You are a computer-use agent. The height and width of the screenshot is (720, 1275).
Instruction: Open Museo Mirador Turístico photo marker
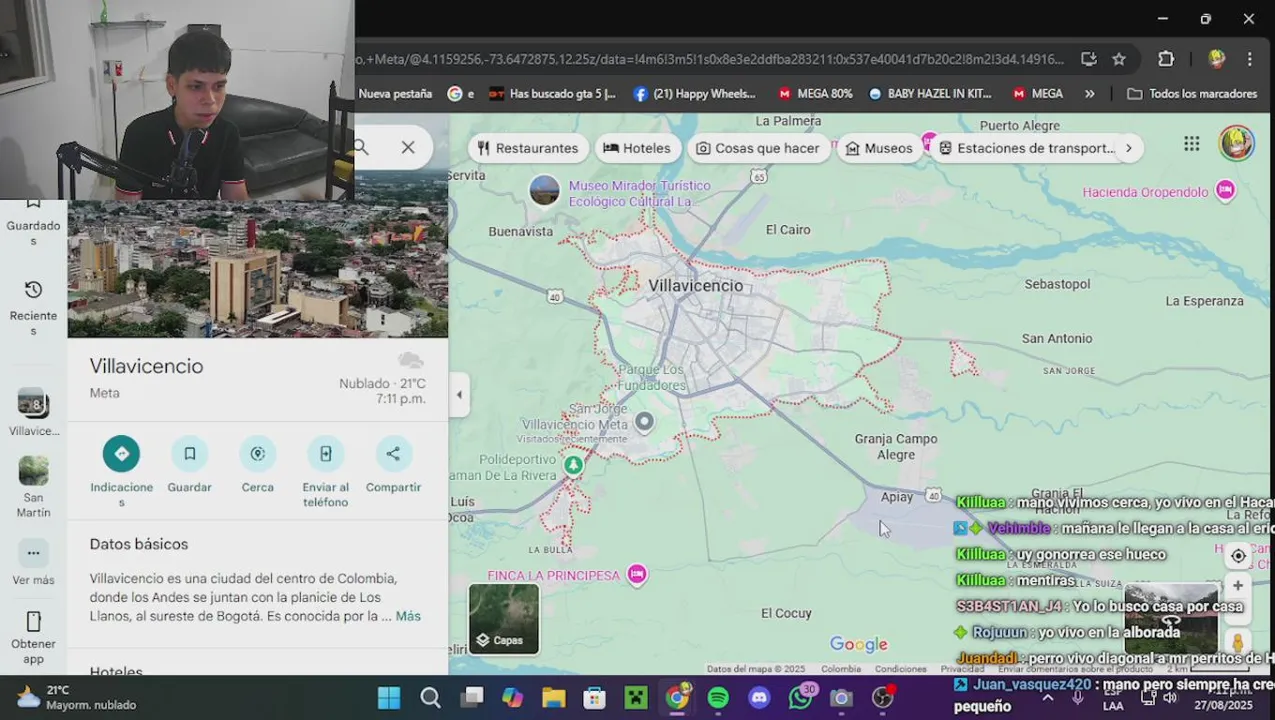pos(545,190)
